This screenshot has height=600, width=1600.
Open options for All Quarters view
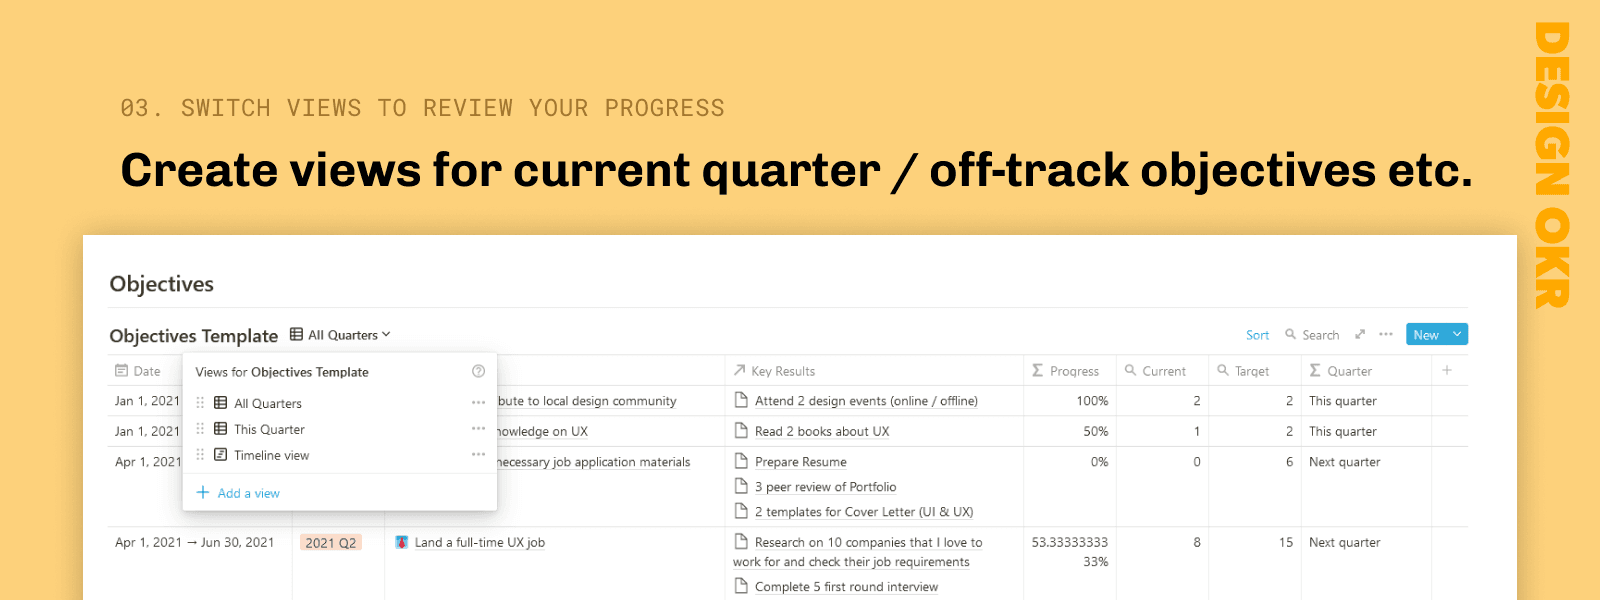[478, 403]
